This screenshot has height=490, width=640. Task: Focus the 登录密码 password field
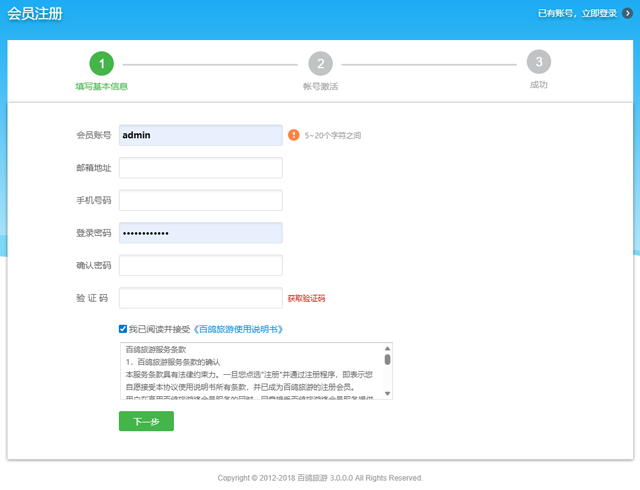coord(200,233)
